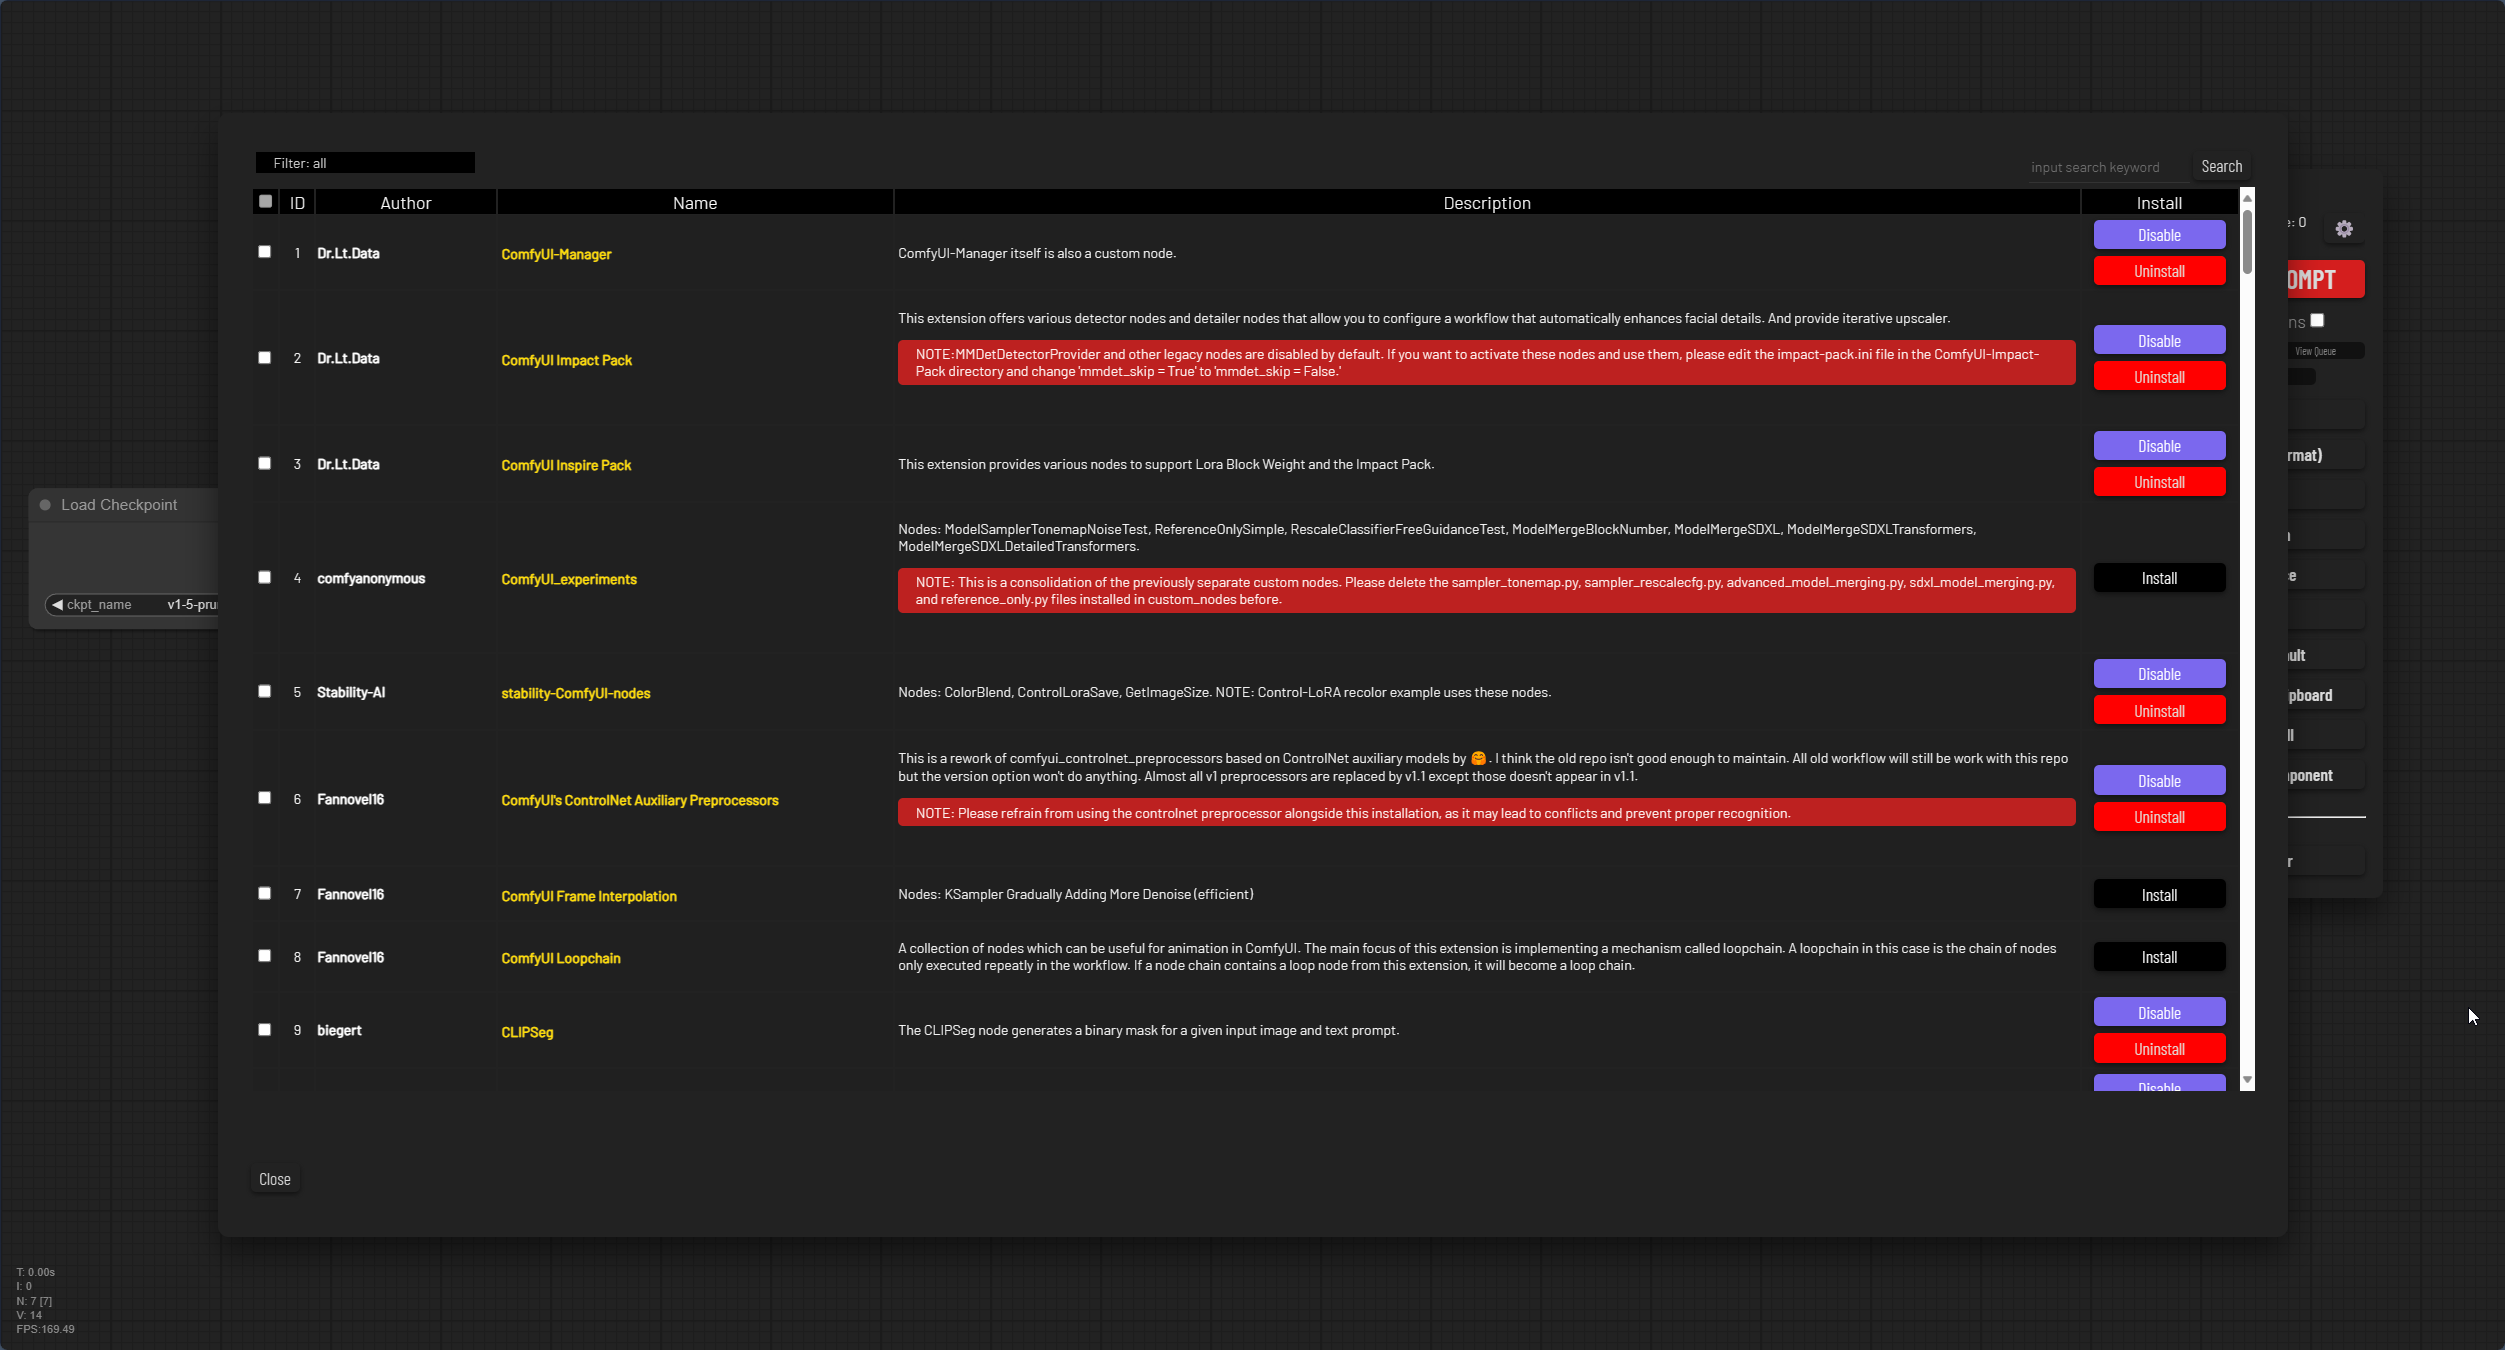Open the settings gear icon
Screen dimensions: 2505x1350
pyautogui.click(x=2344, y=229)
